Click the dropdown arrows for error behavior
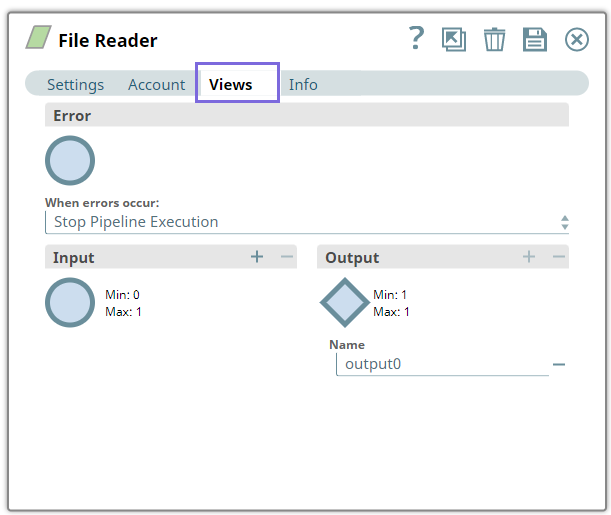Viewport: 611px width, 515px height. [x=564, y=222]
